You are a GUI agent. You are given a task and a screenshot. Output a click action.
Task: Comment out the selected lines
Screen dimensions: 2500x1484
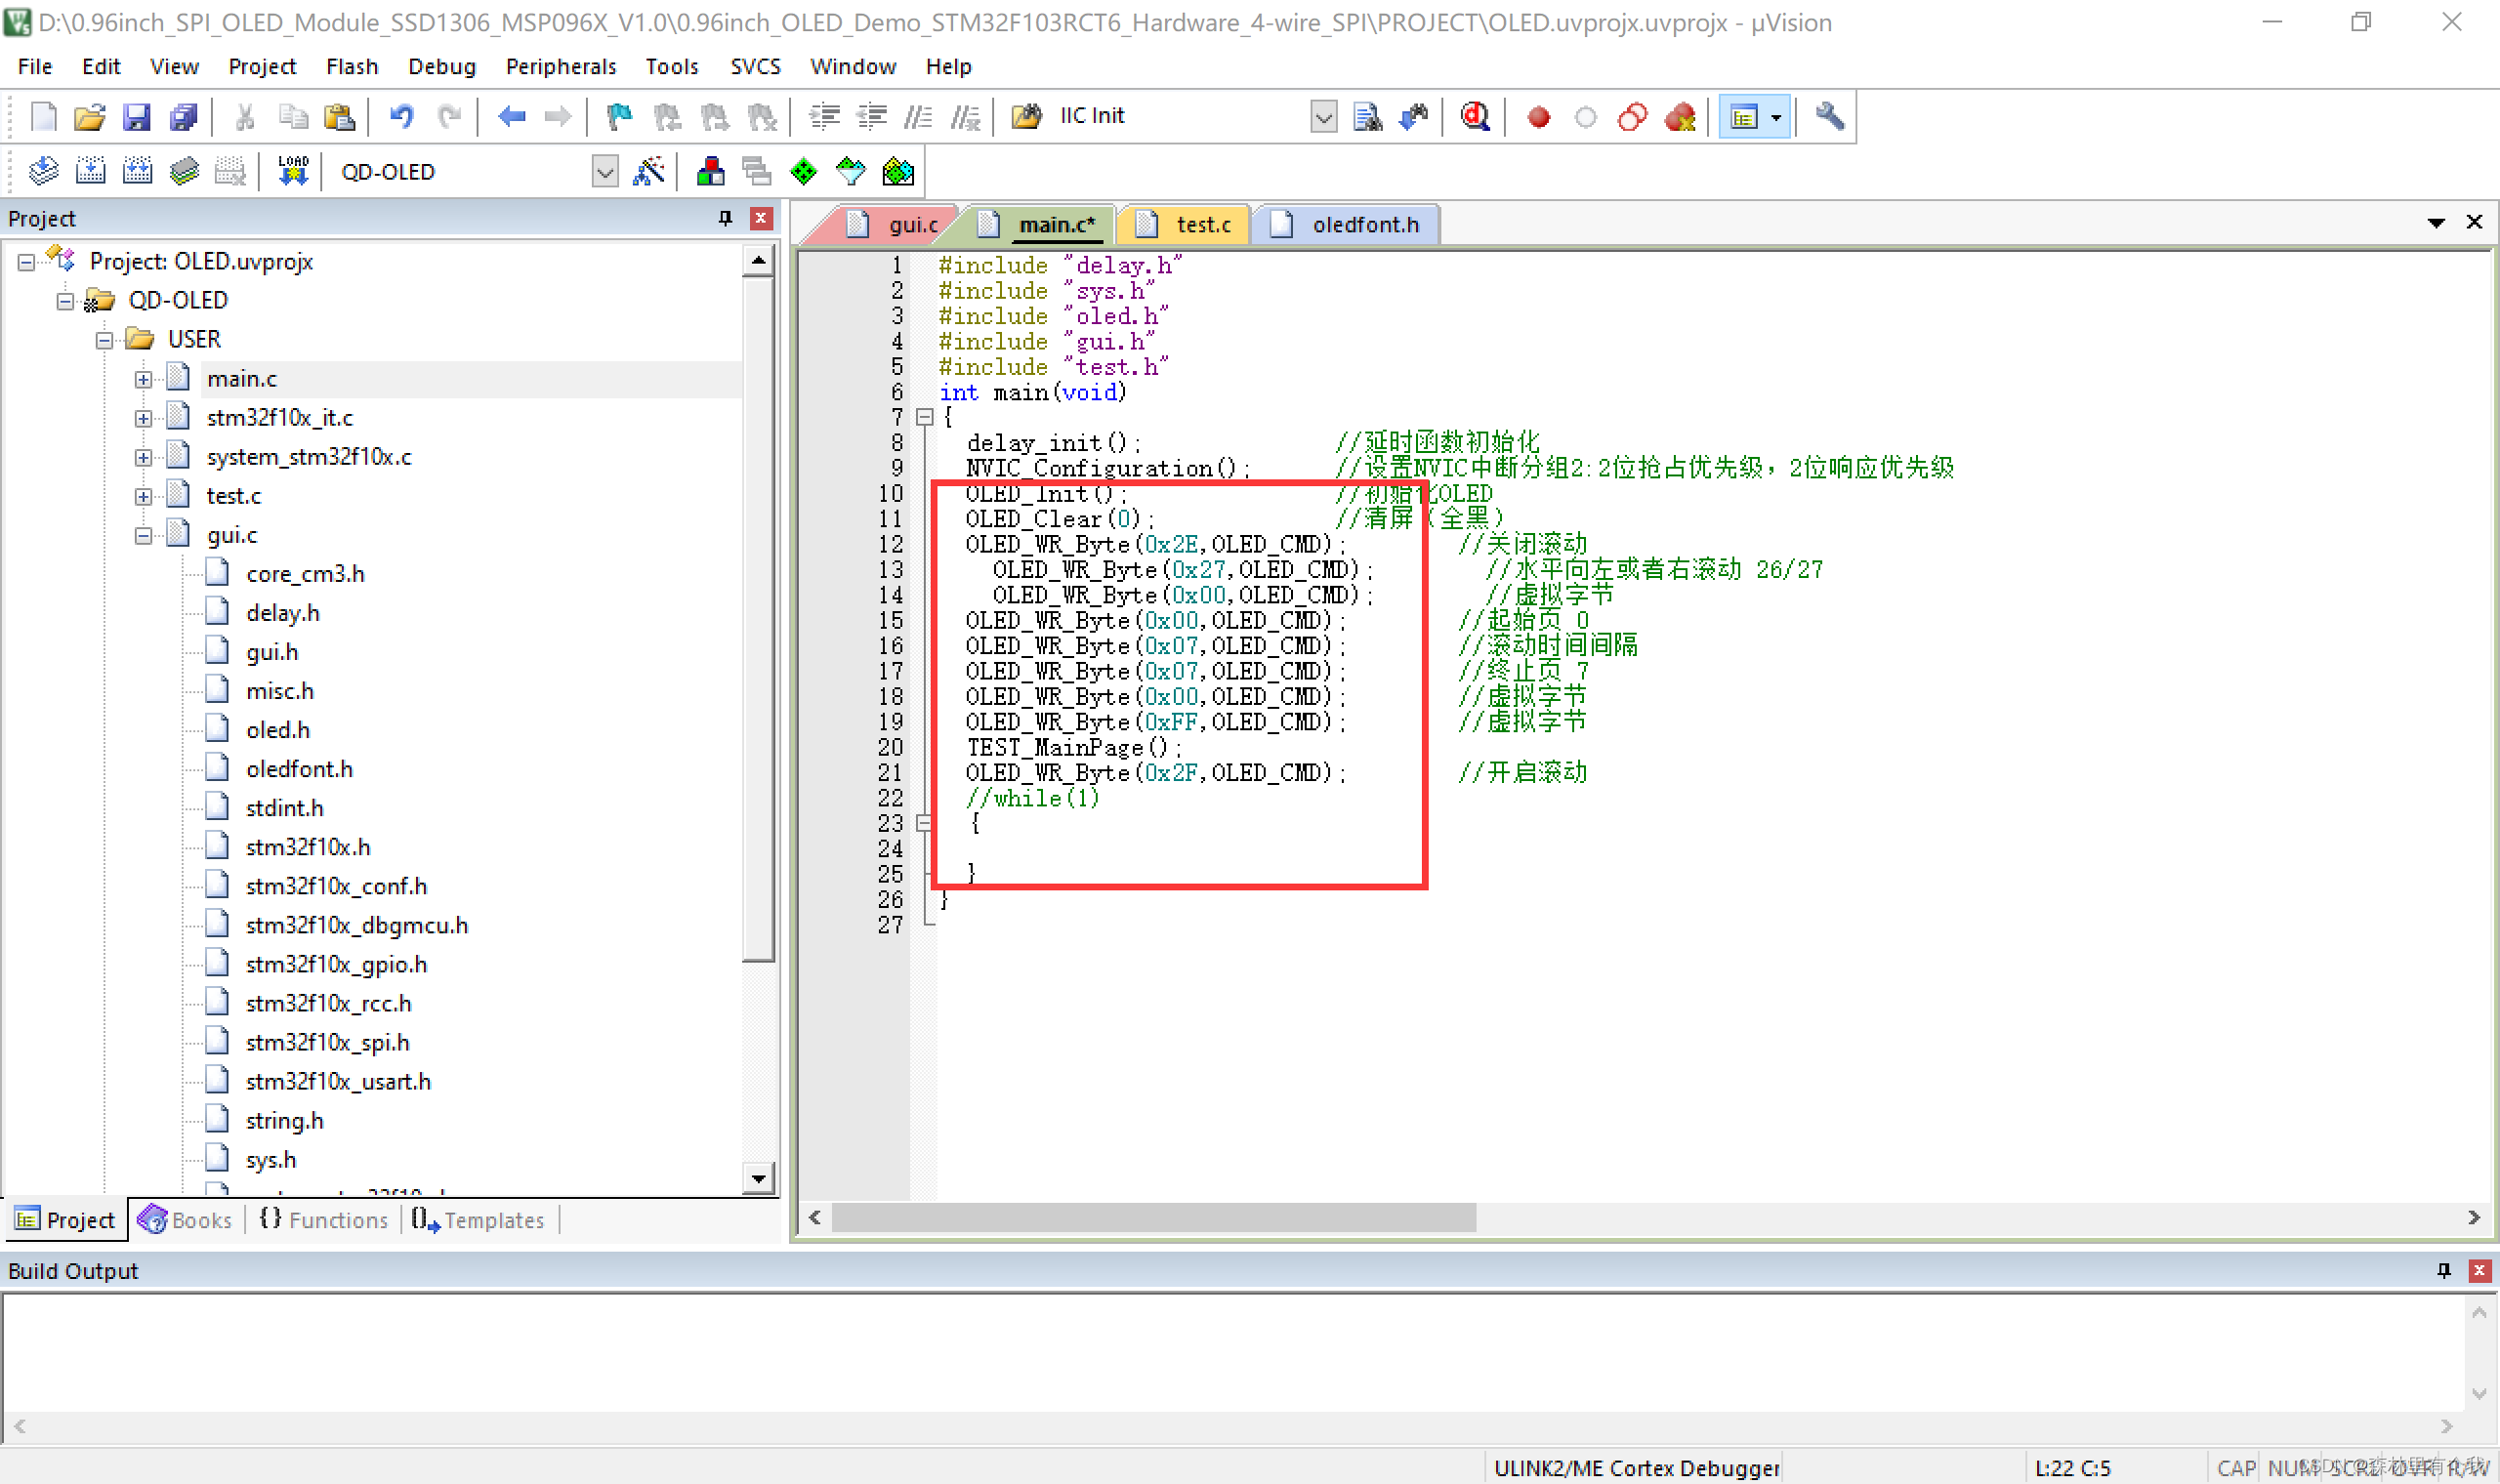point(919,117)
